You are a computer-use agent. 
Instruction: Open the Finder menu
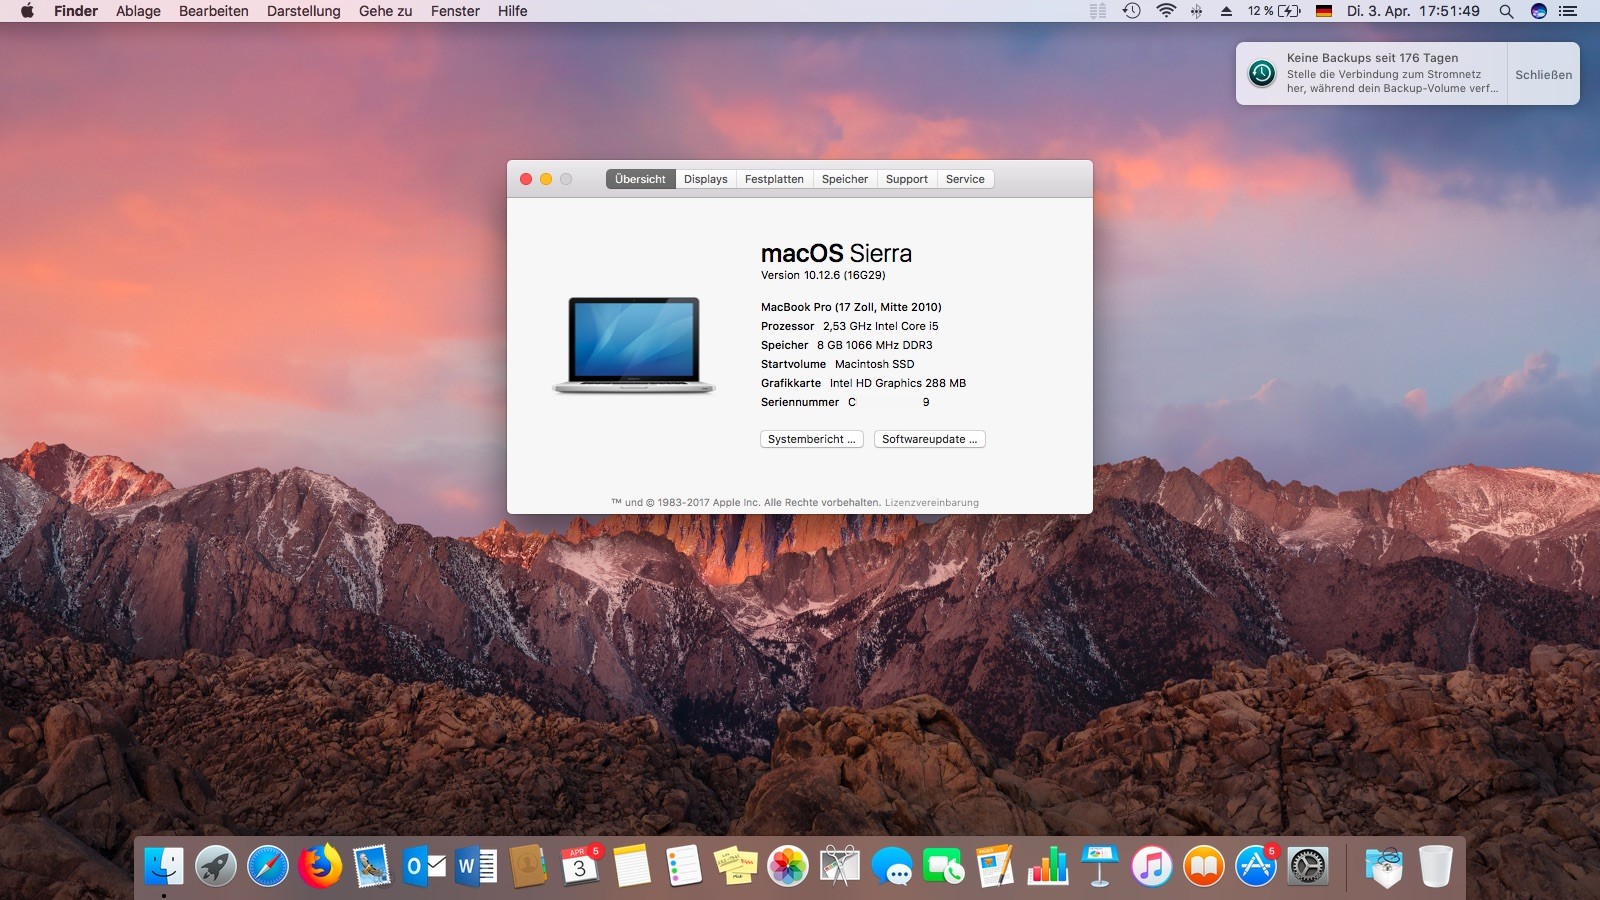tap(76, 11)
